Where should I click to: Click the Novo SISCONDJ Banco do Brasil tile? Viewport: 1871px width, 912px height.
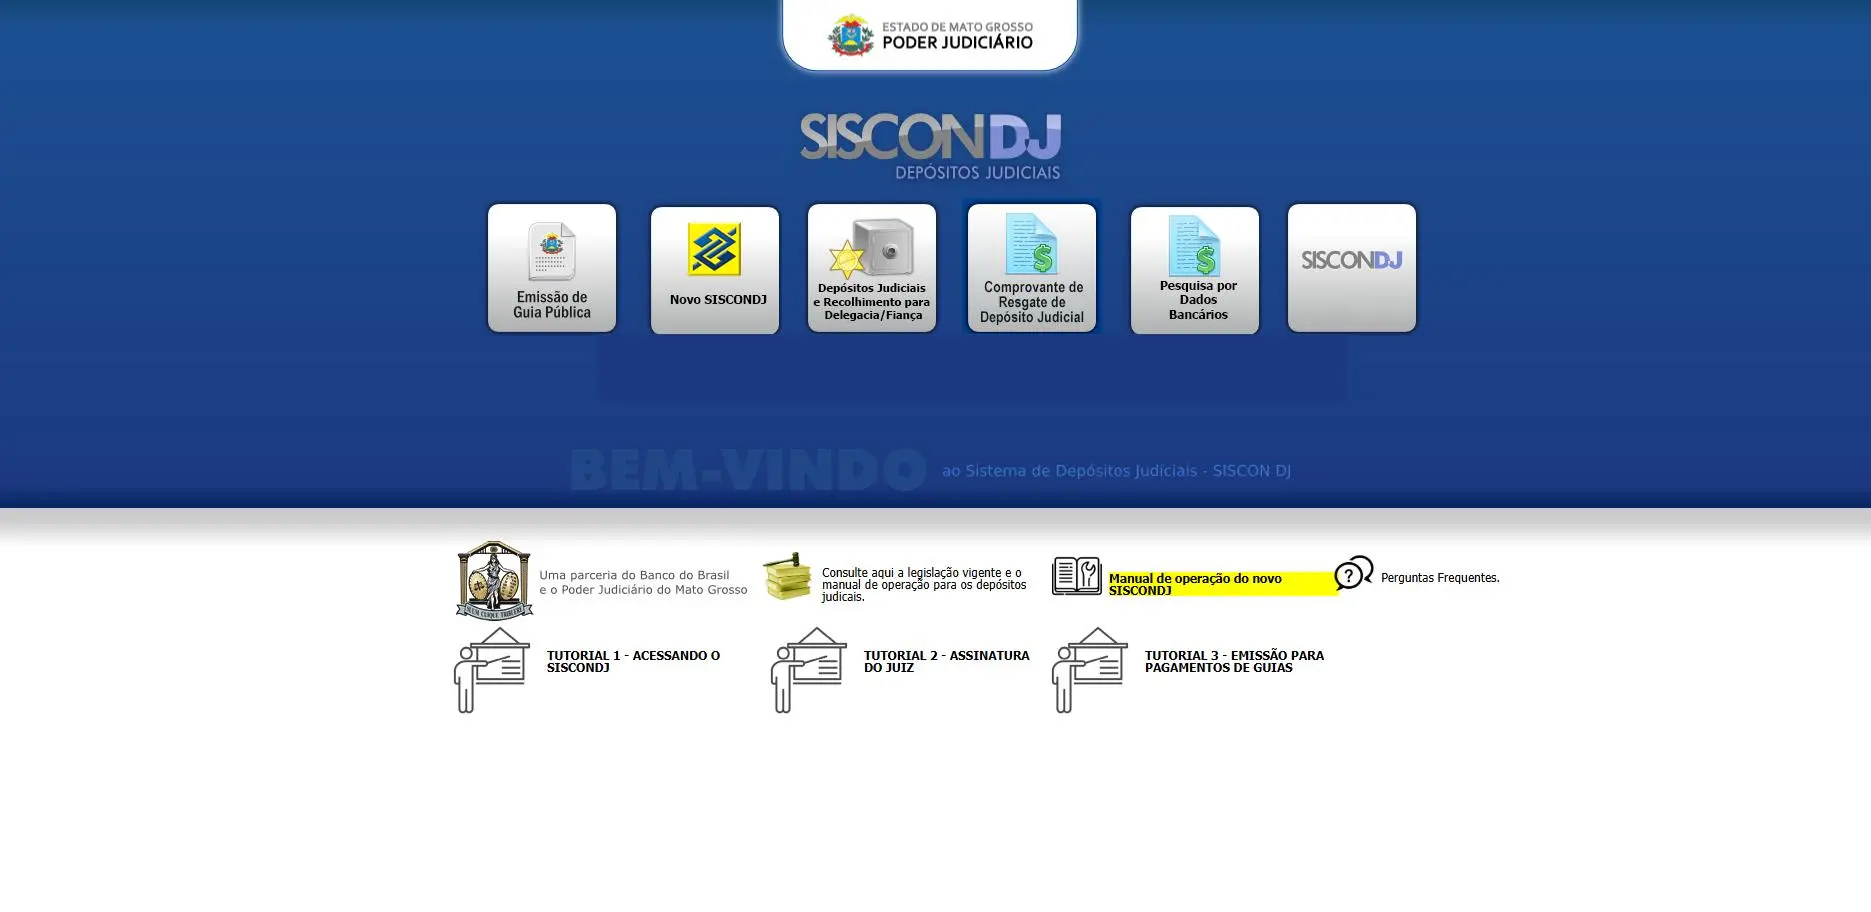(715, 270)
